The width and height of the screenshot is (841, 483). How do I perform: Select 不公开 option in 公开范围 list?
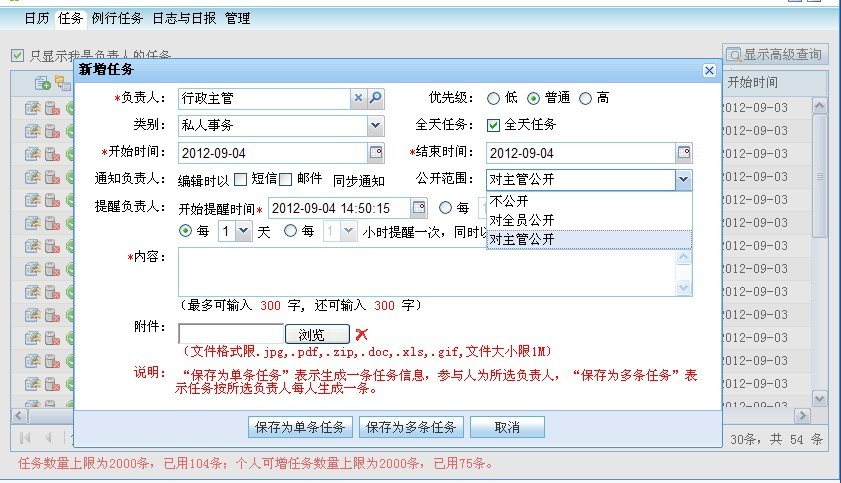[510, 201]
